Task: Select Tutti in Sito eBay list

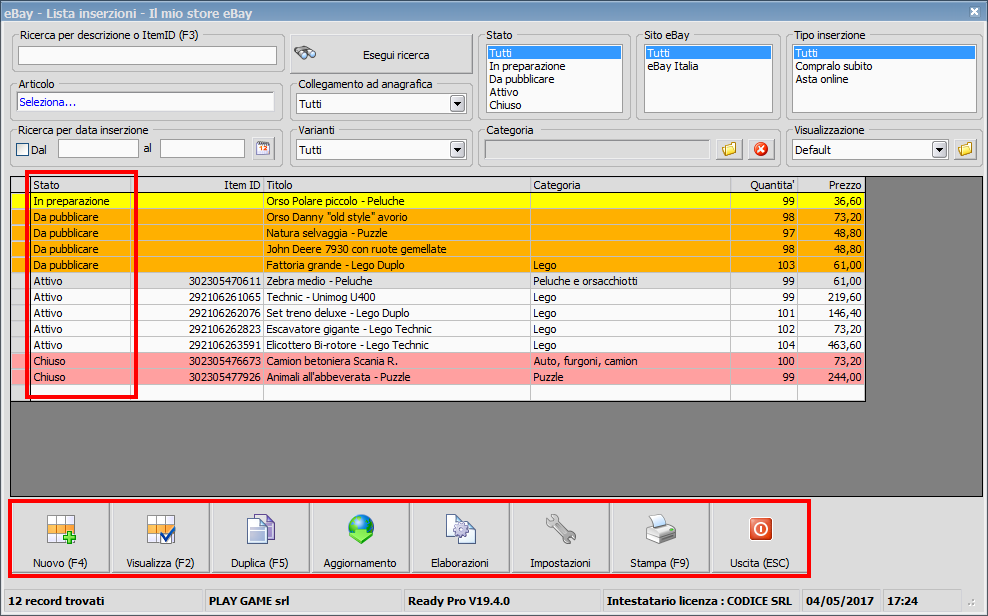Action: (x=708, y=53)
